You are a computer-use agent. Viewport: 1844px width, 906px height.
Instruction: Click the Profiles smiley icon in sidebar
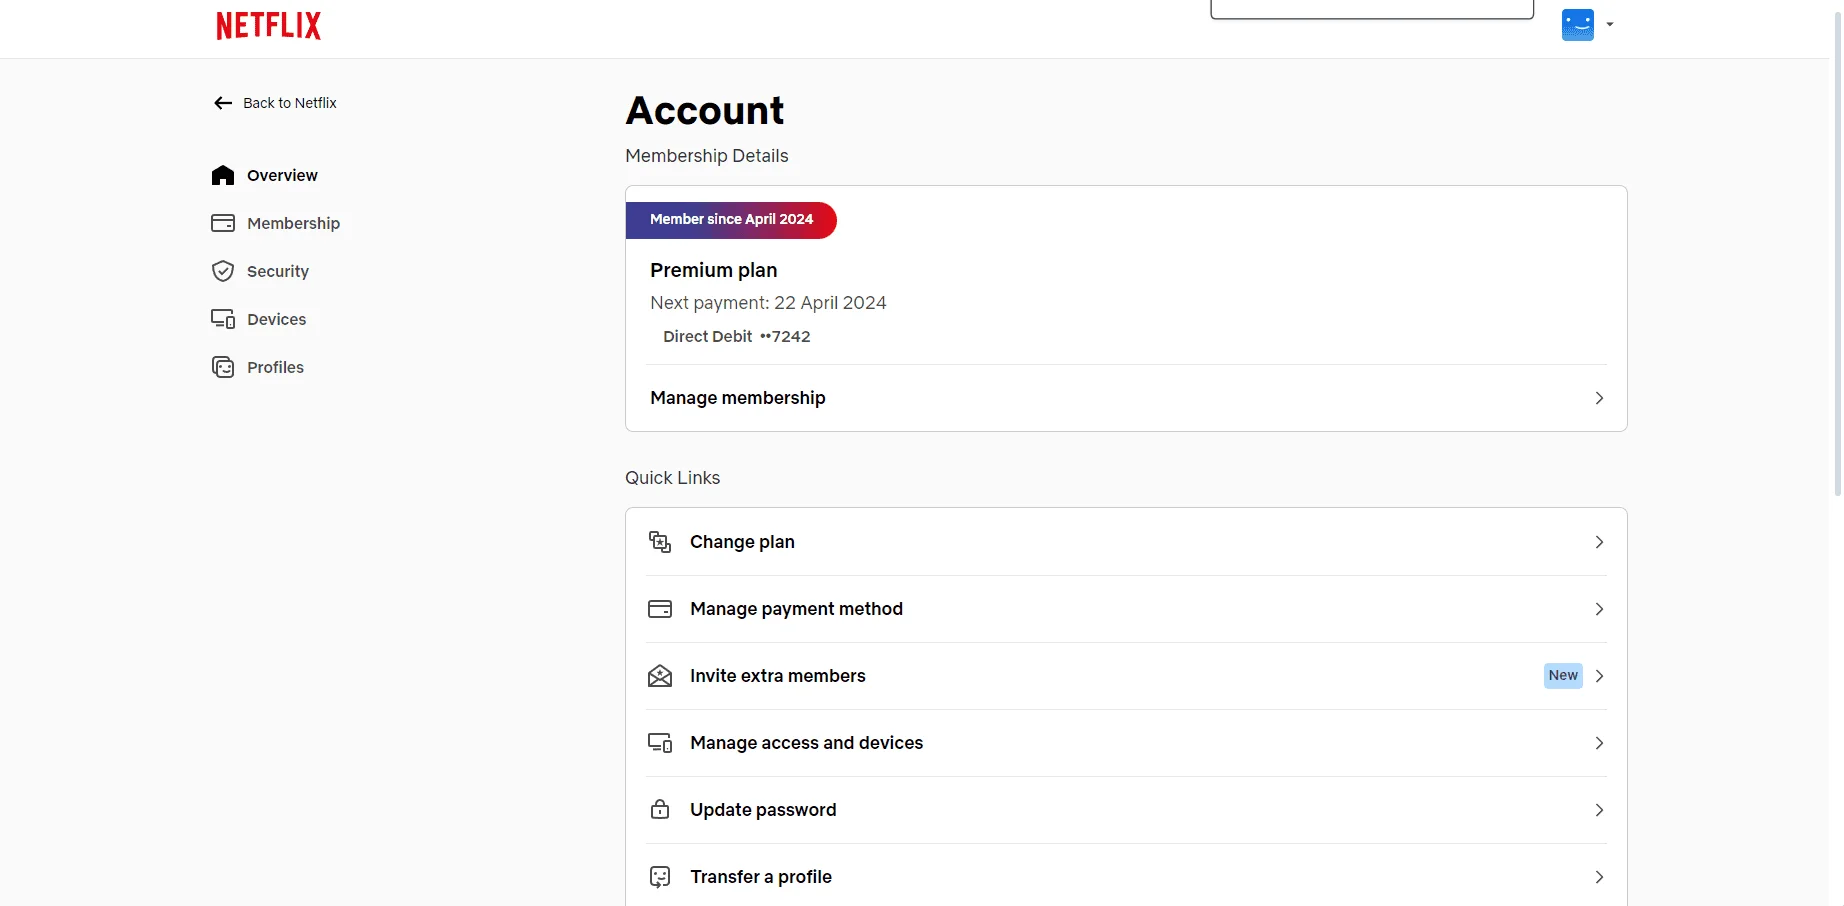click(223, 367)
